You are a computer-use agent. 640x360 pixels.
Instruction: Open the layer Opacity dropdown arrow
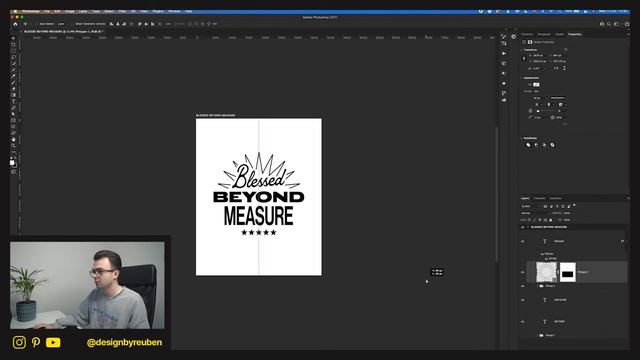click(572, 213)
